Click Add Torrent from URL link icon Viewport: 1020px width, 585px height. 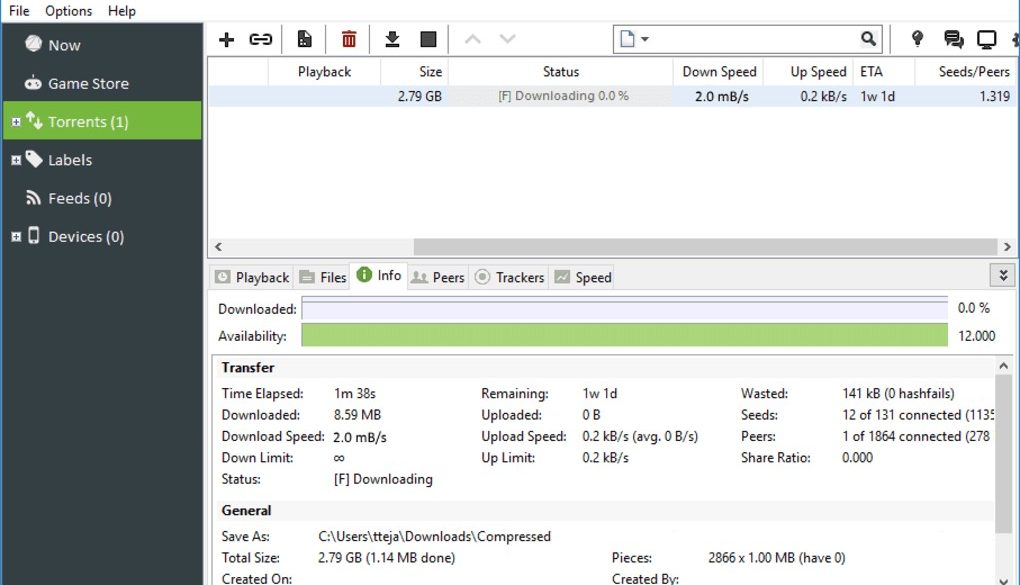click(261, 39)
